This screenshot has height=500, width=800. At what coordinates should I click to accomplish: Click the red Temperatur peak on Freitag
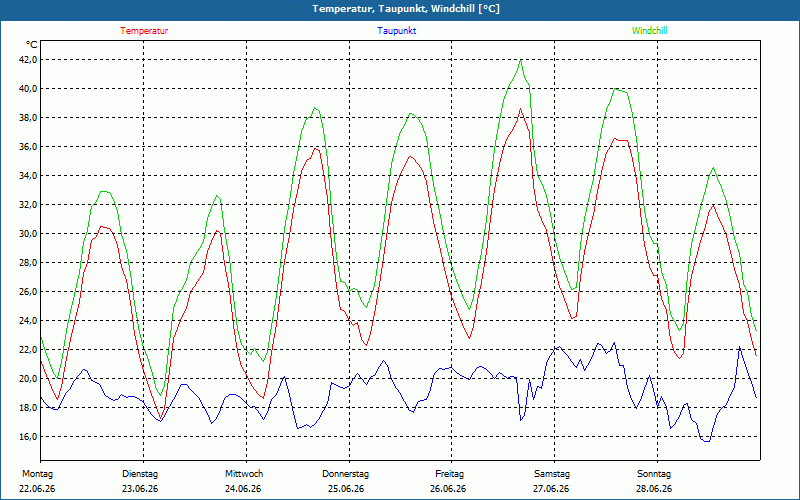pos(520,109)
